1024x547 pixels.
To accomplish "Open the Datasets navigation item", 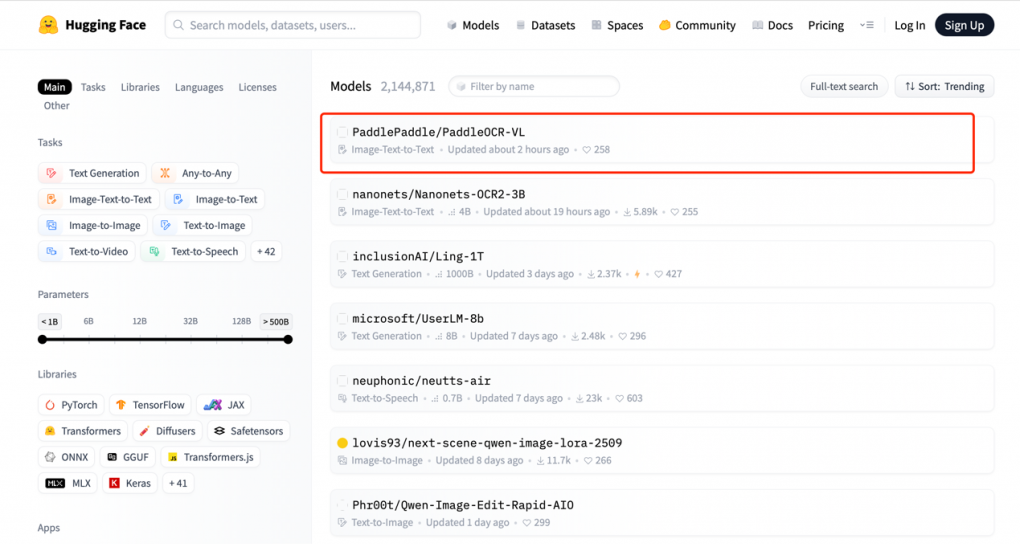I will [545, 25].
